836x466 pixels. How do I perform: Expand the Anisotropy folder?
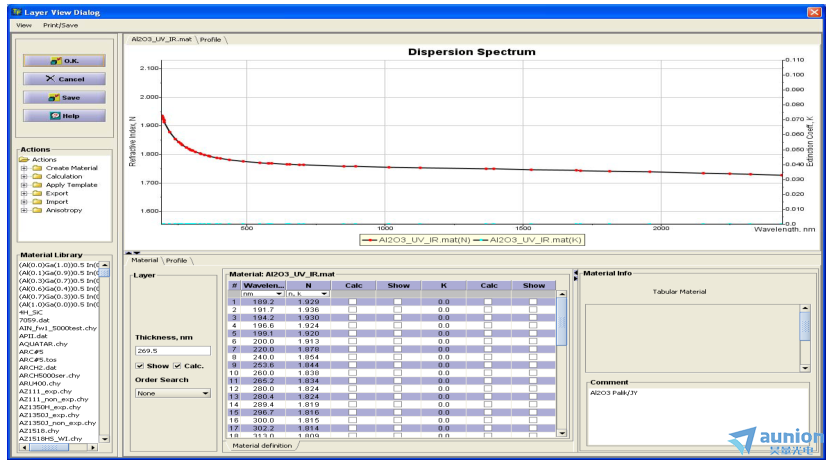point(24,210)
